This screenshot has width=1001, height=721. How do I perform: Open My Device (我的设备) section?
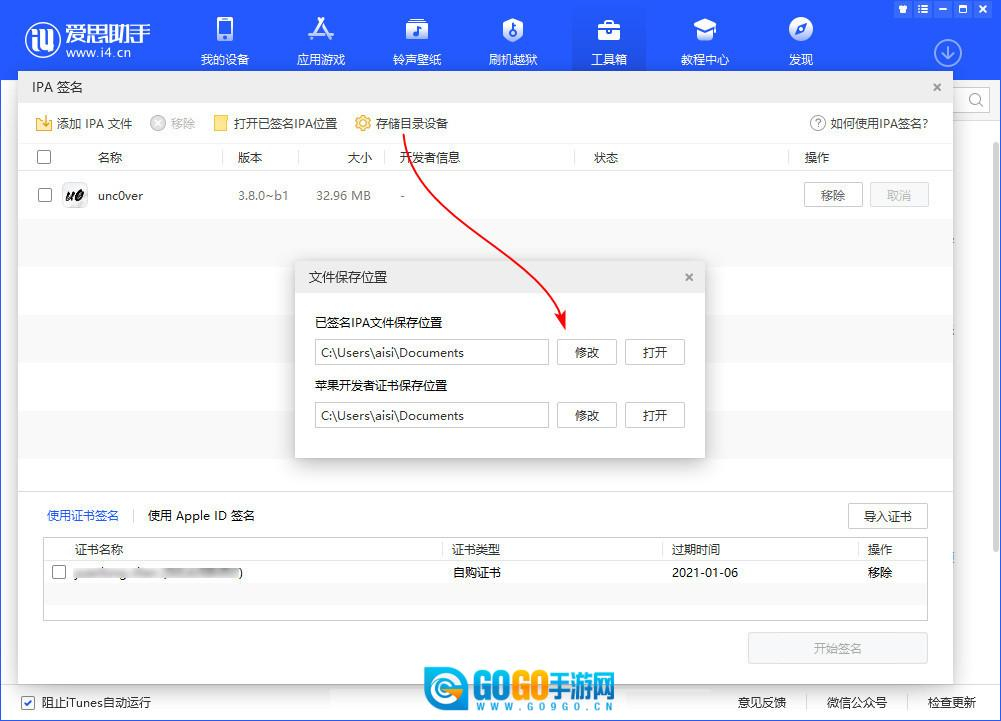point(225,41)
